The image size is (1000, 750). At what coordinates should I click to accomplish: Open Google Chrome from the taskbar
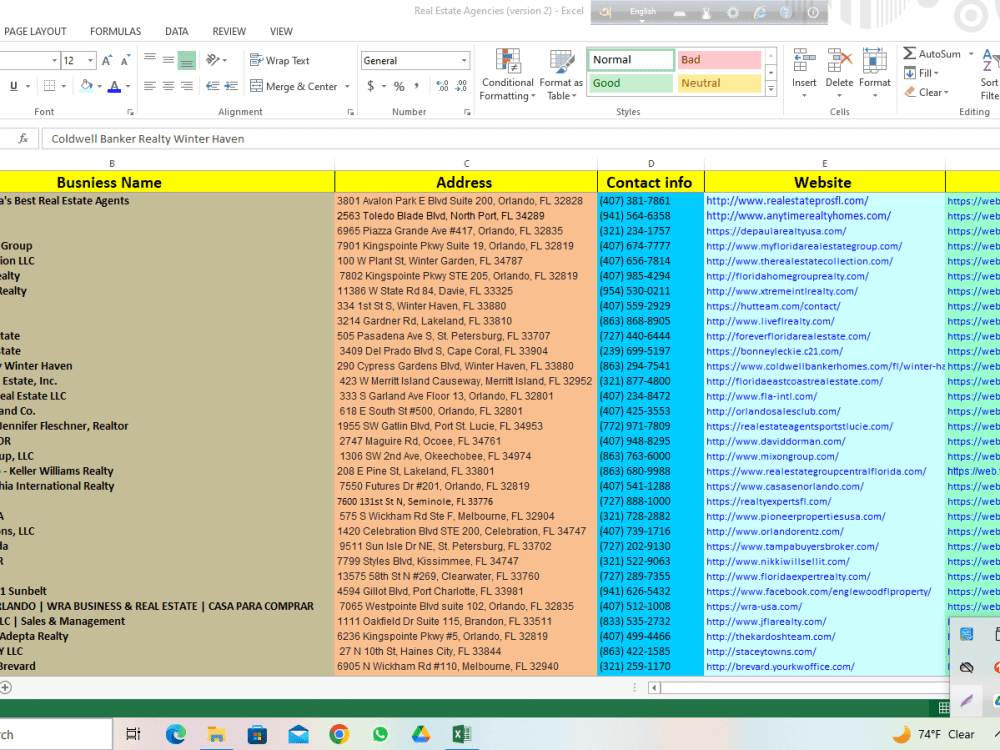click(x=339, y=734)
